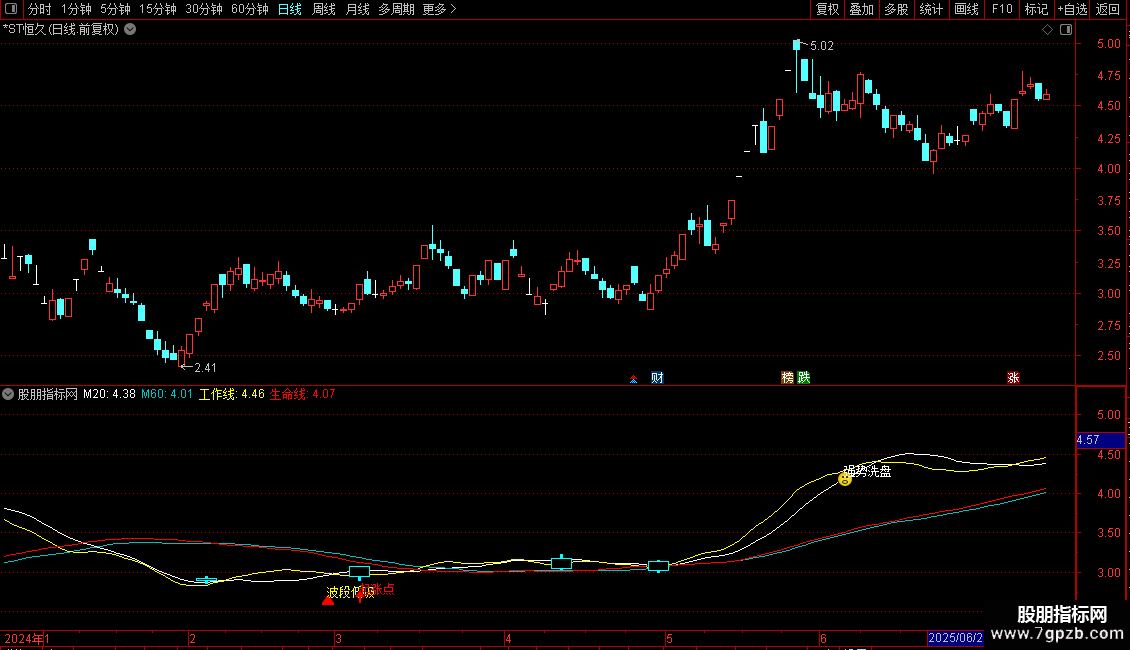
Task: Expand the *ST恒久 chart title dropdown
Action: 130,30
